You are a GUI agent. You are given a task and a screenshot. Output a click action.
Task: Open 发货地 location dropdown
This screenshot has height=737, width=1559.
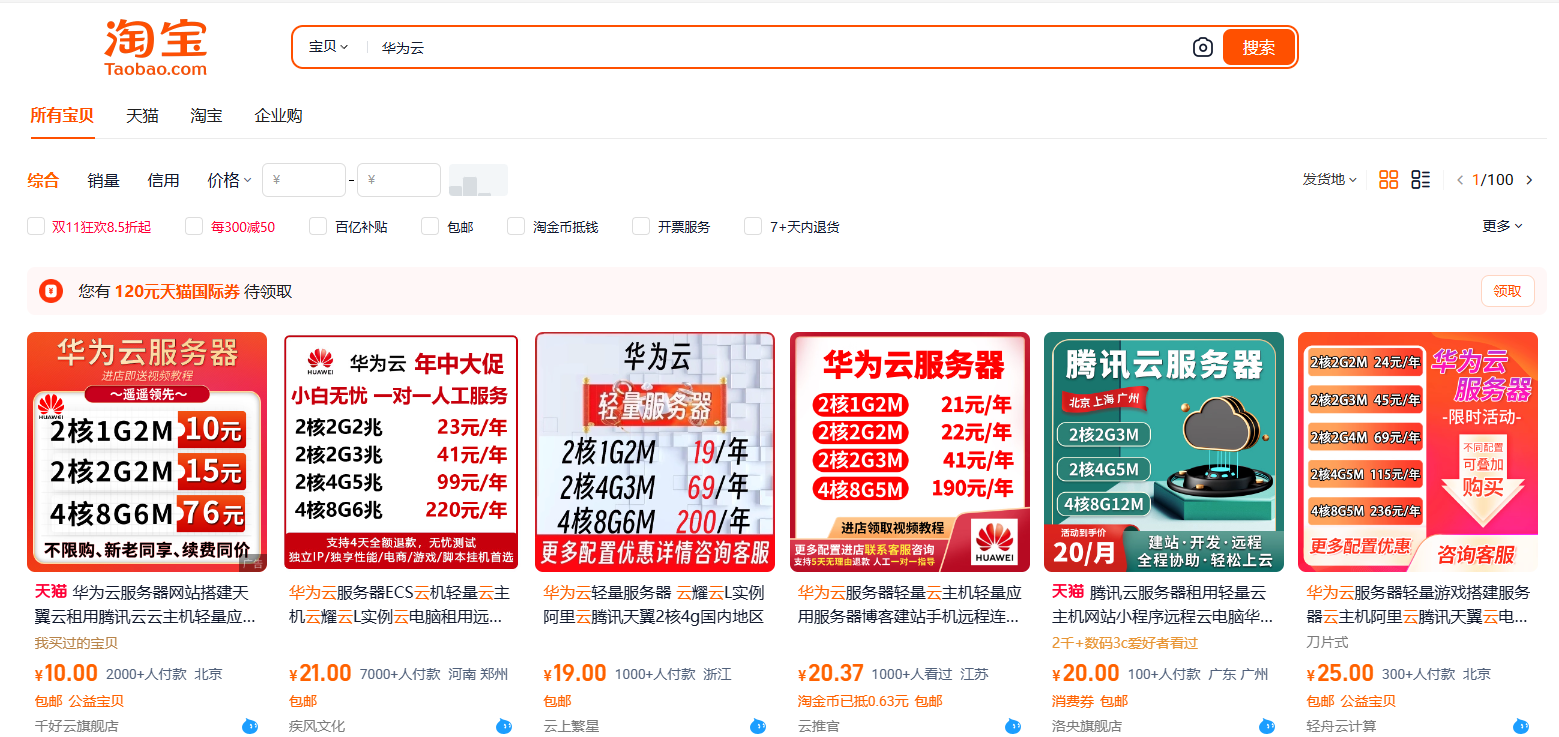[x=1329, y=180]
